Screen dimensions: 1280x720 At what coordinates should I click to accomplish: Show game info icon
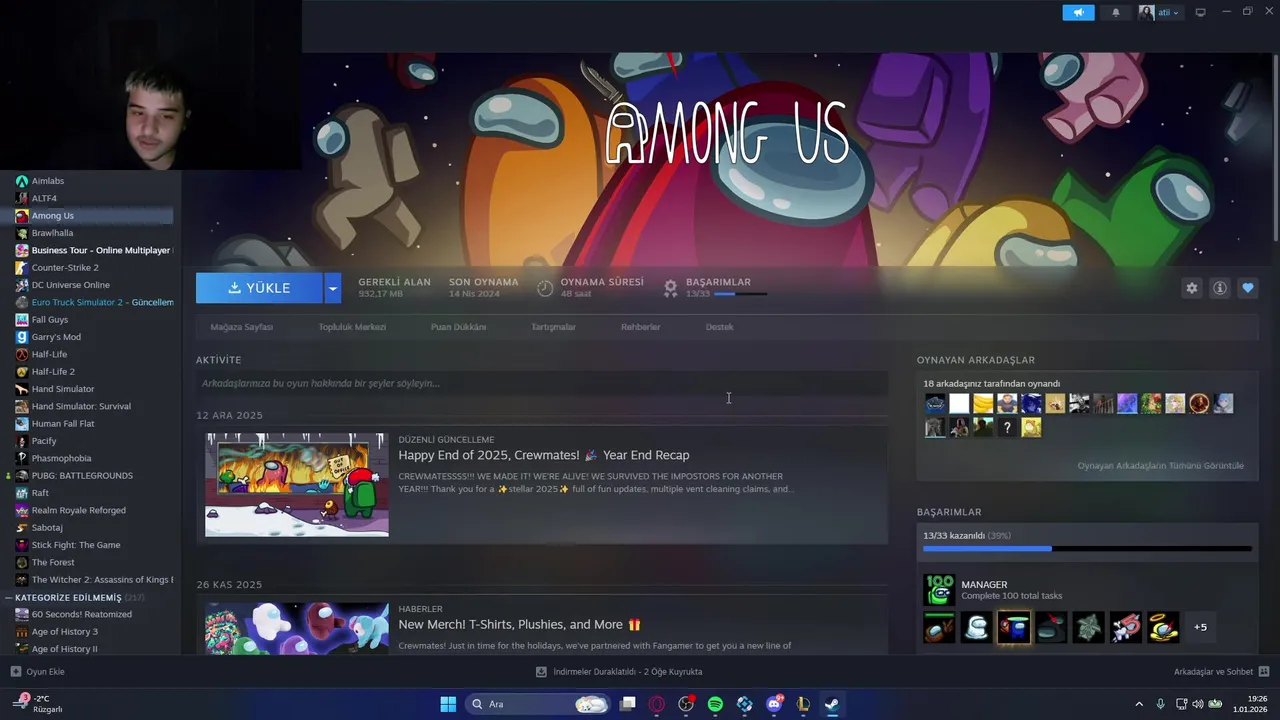point(1220,288)
